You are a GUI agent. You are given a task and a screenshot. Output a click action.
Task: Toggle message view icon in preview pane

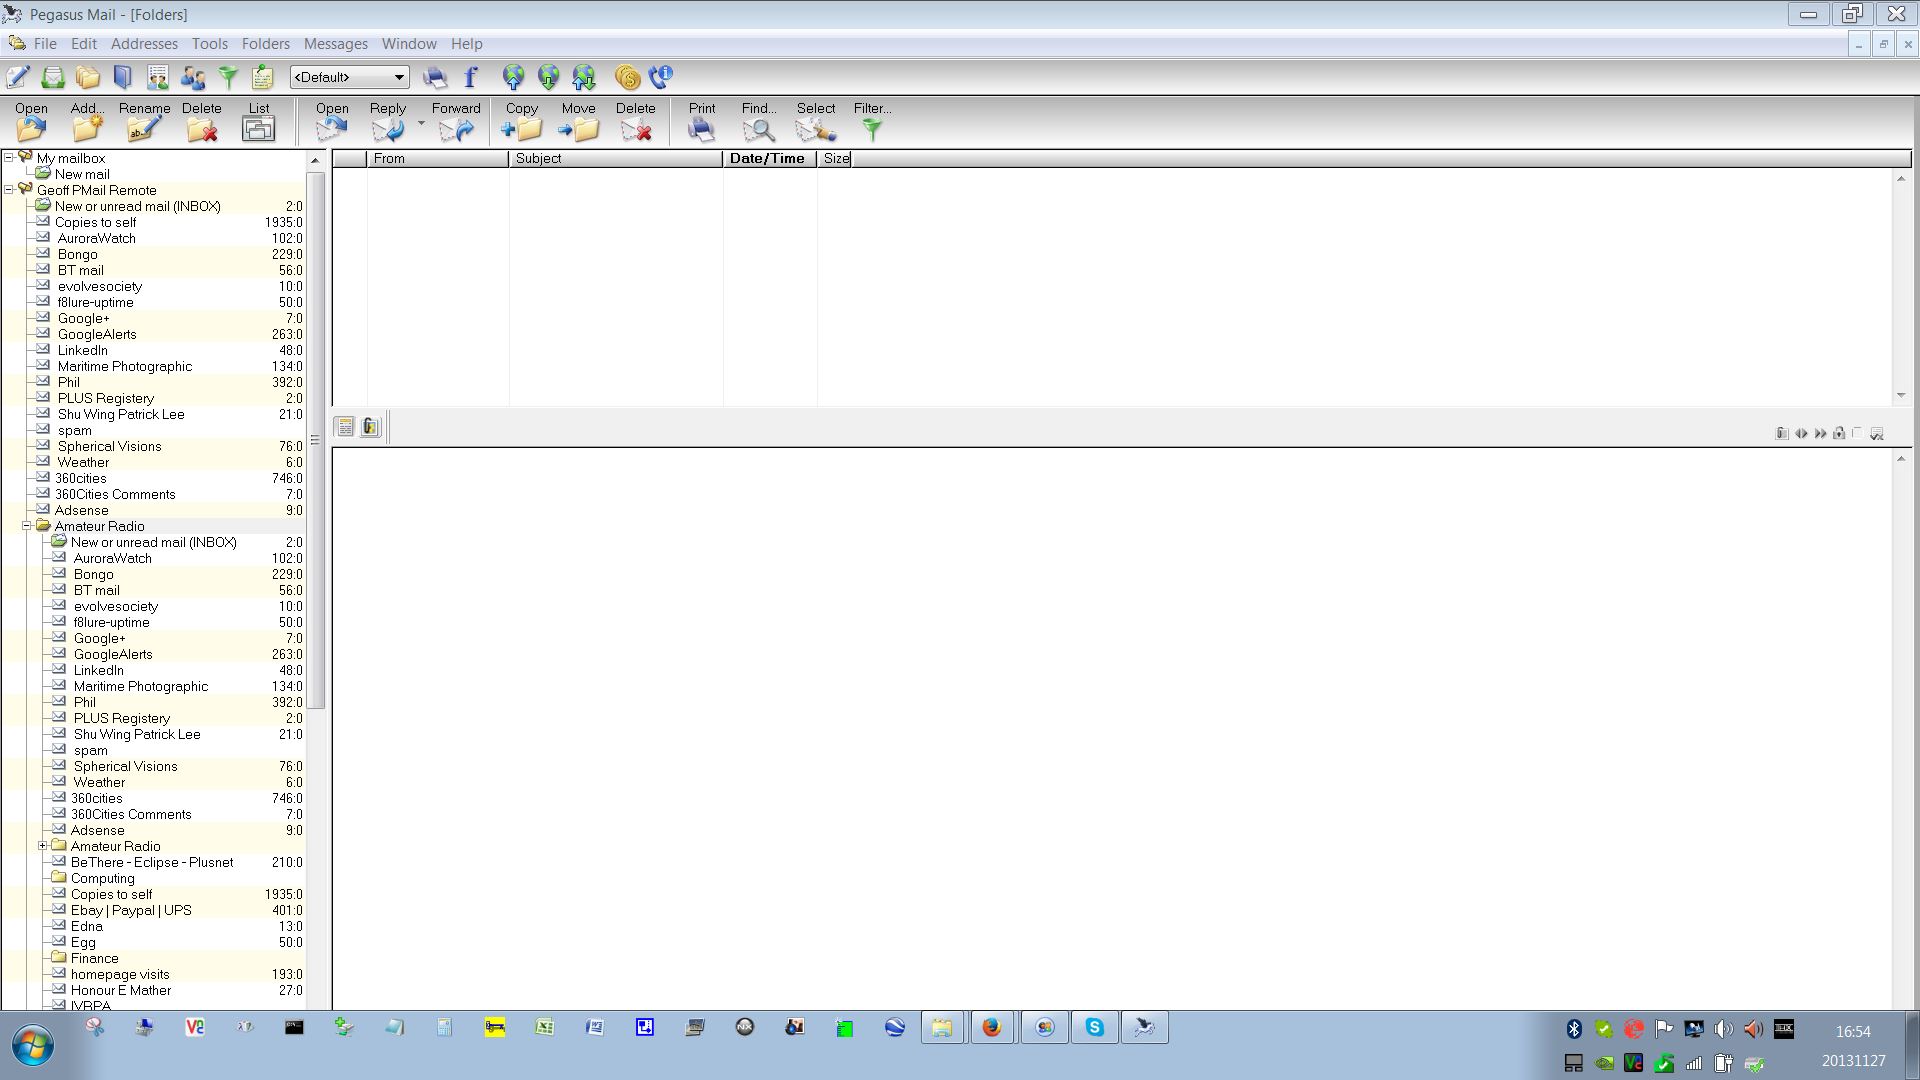(x=345, y=427)
